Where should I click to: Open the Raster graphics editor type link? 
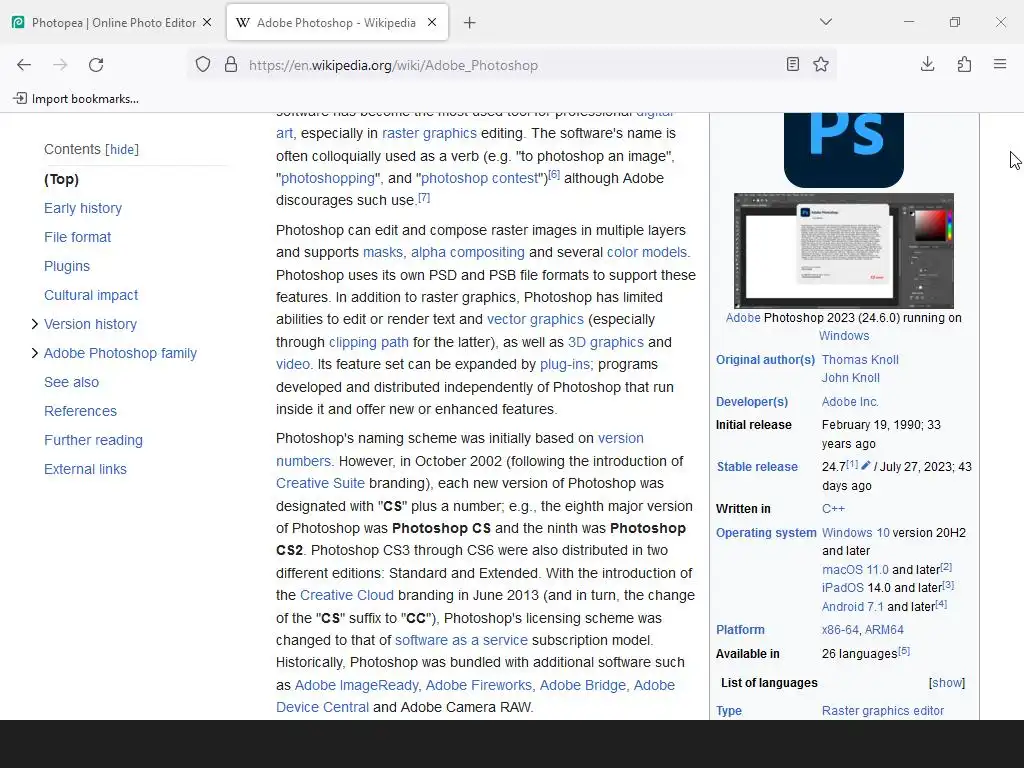(883, 711)
